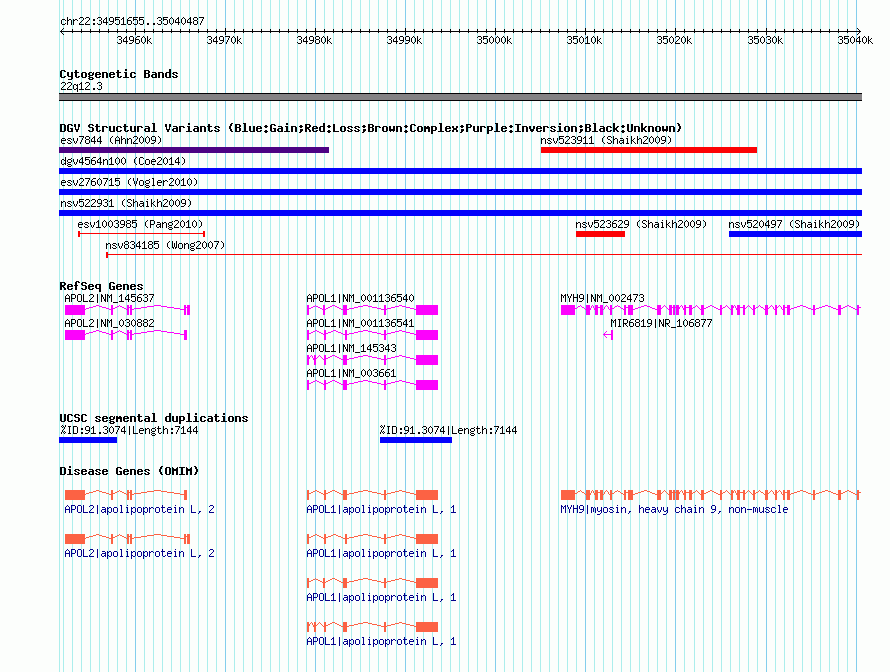Click the MIR6819|NR_106877 microRNA glyph
Viewport: 890px width, 672px height.
pos(608,335)
